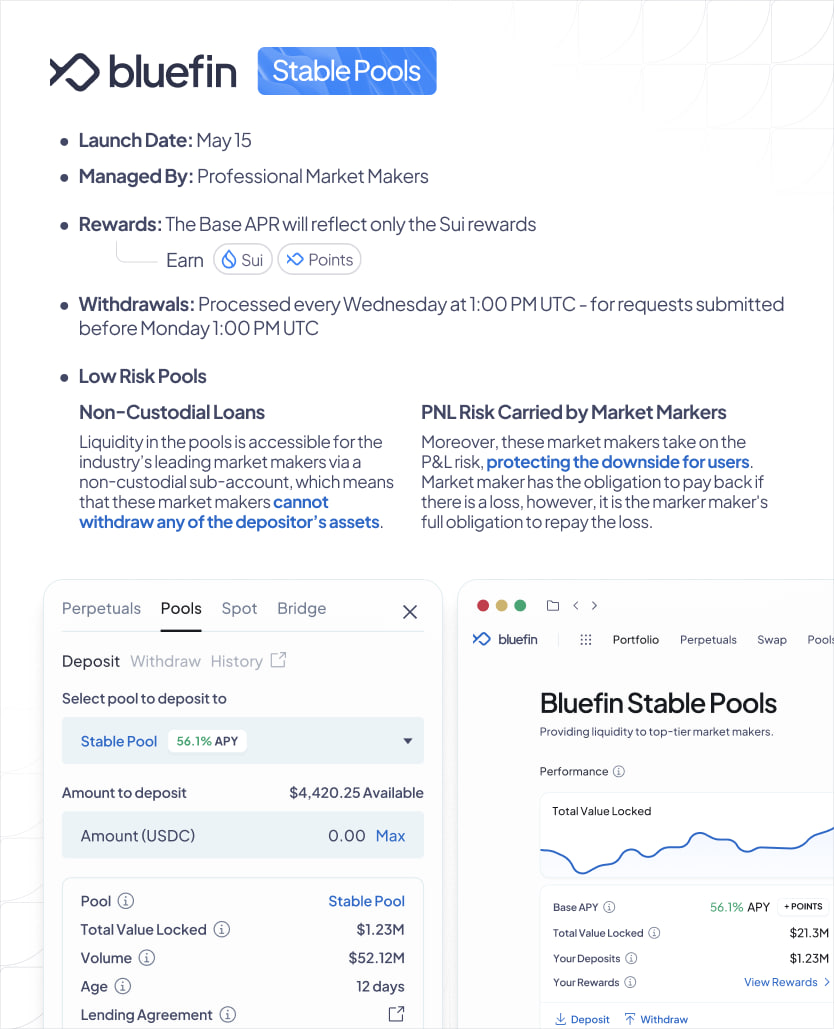Click Max to fill deposit amount
The height and width of the screenshot is (1029, 834).
click(390, 836)
